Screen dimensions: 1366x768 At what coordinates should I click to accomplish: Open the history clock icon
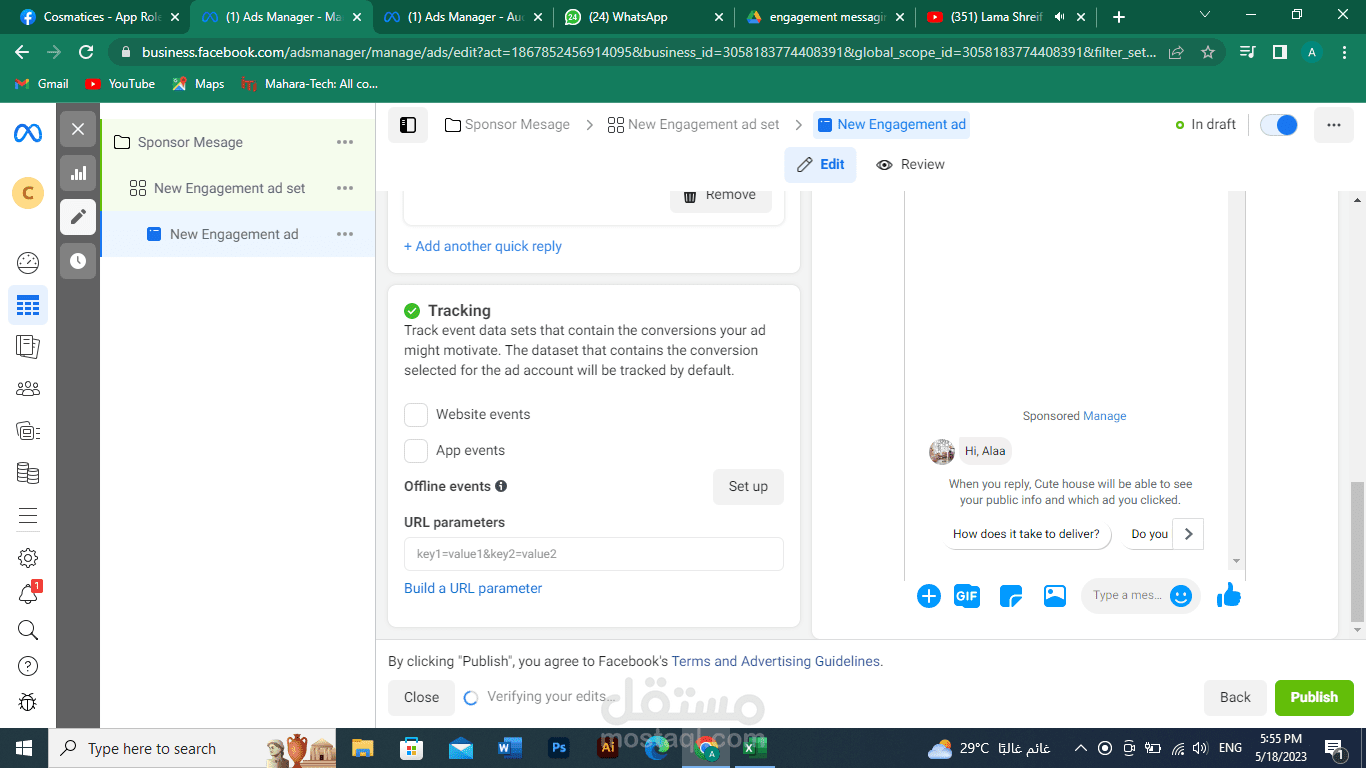78,261
